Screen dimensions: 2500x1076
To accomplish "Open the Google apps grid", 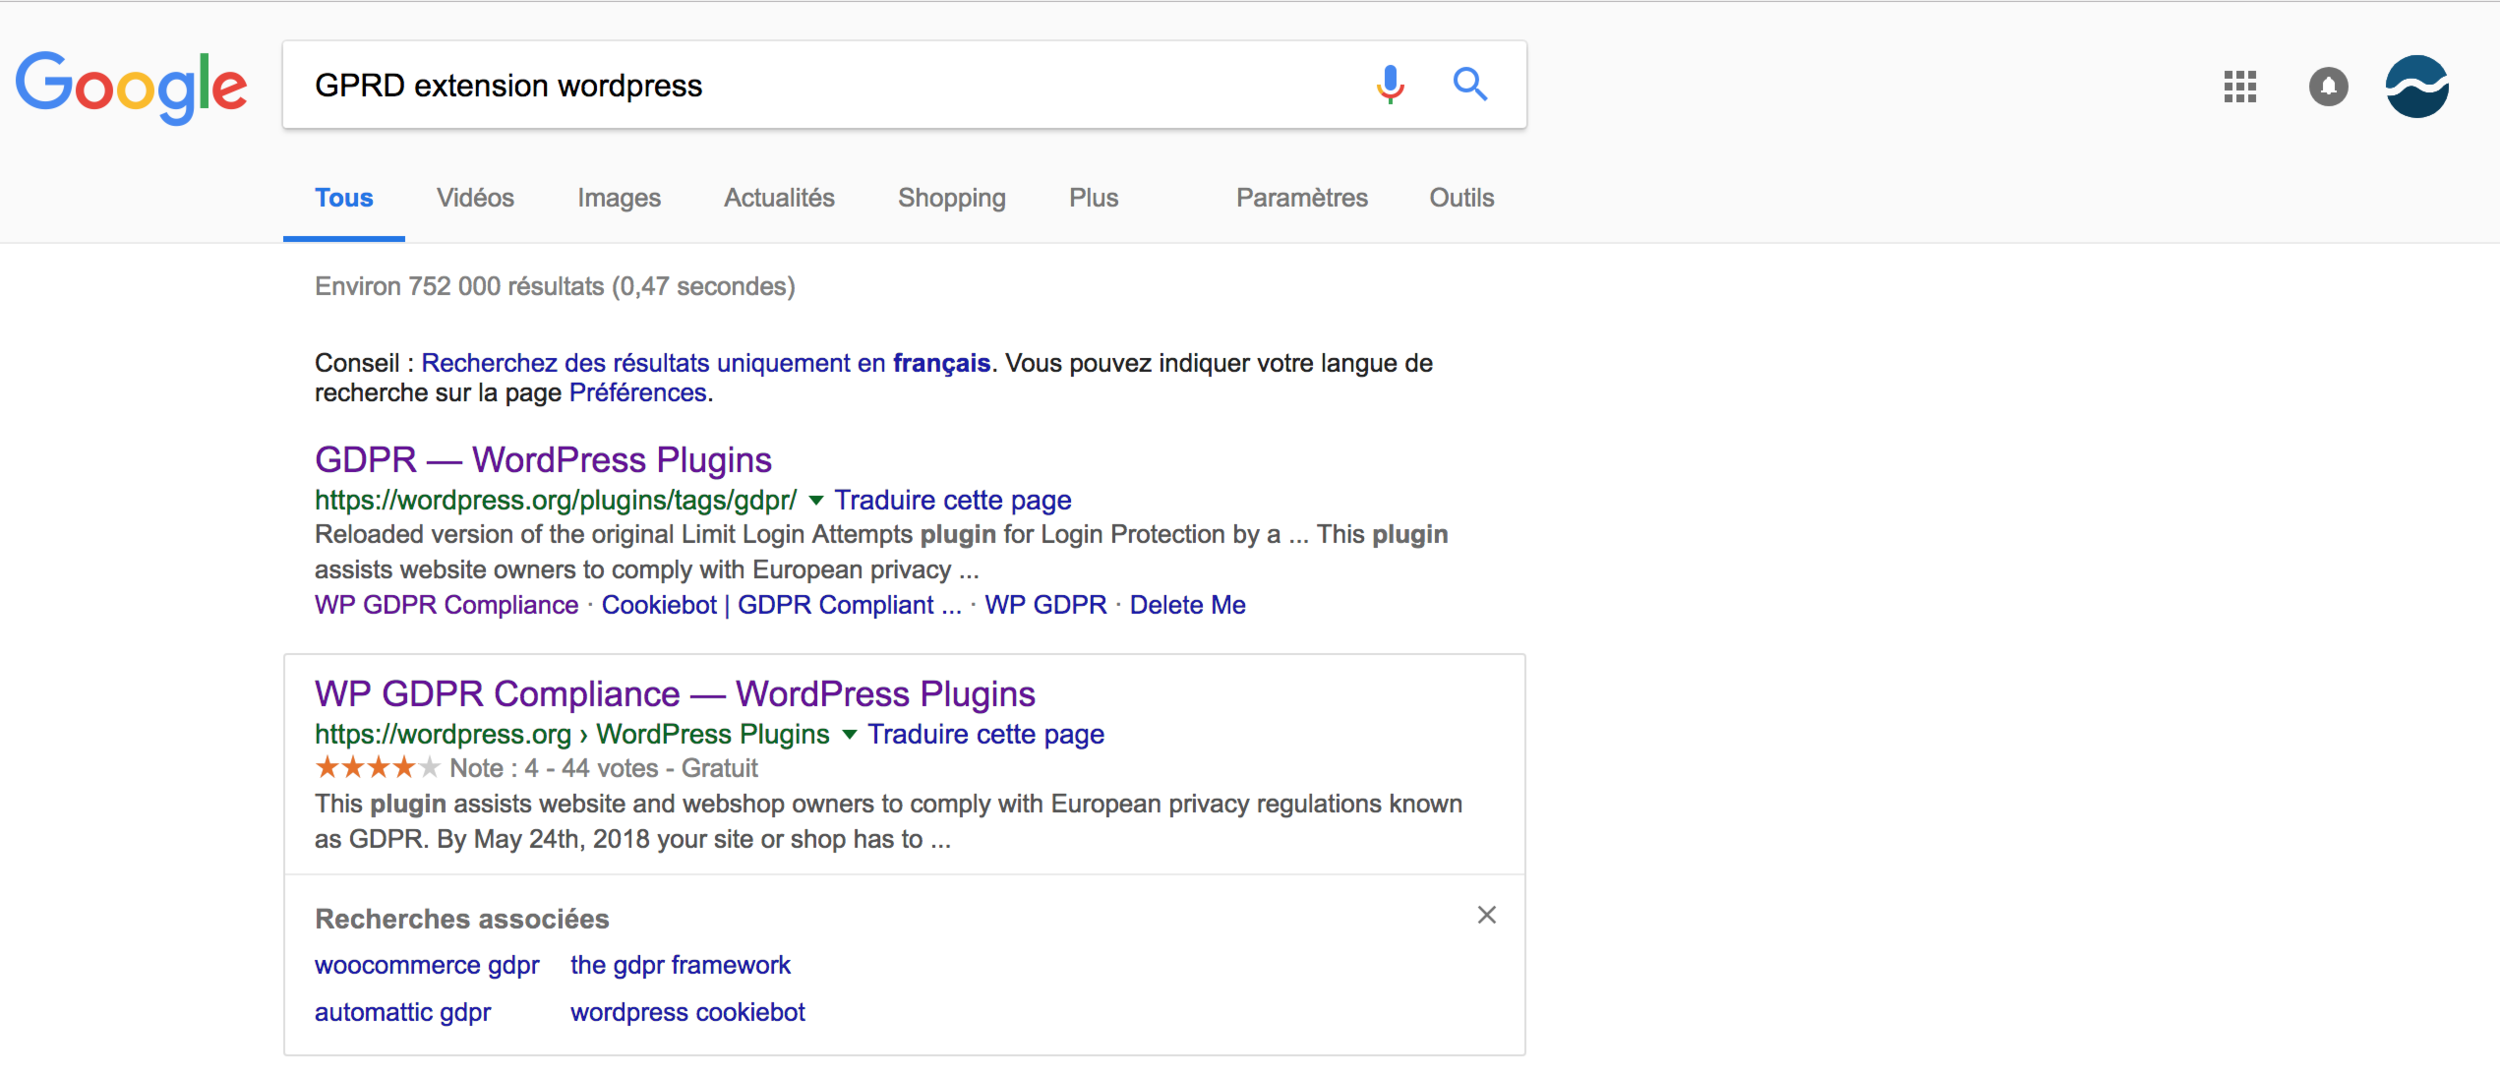I will pyautogui.click(x=2240, y=87).
